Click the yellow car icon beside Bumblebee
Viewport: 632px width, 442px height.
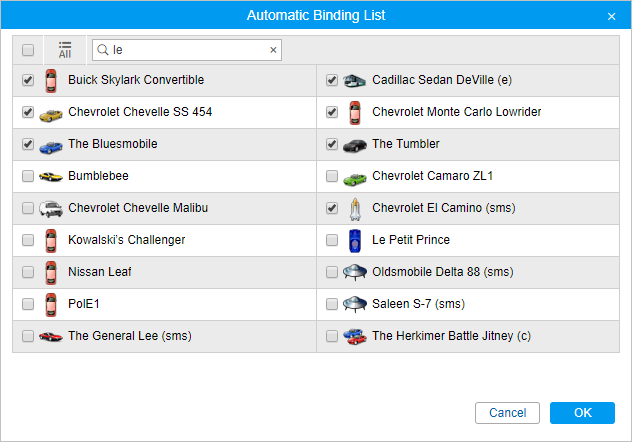click(x=51, y=176)
